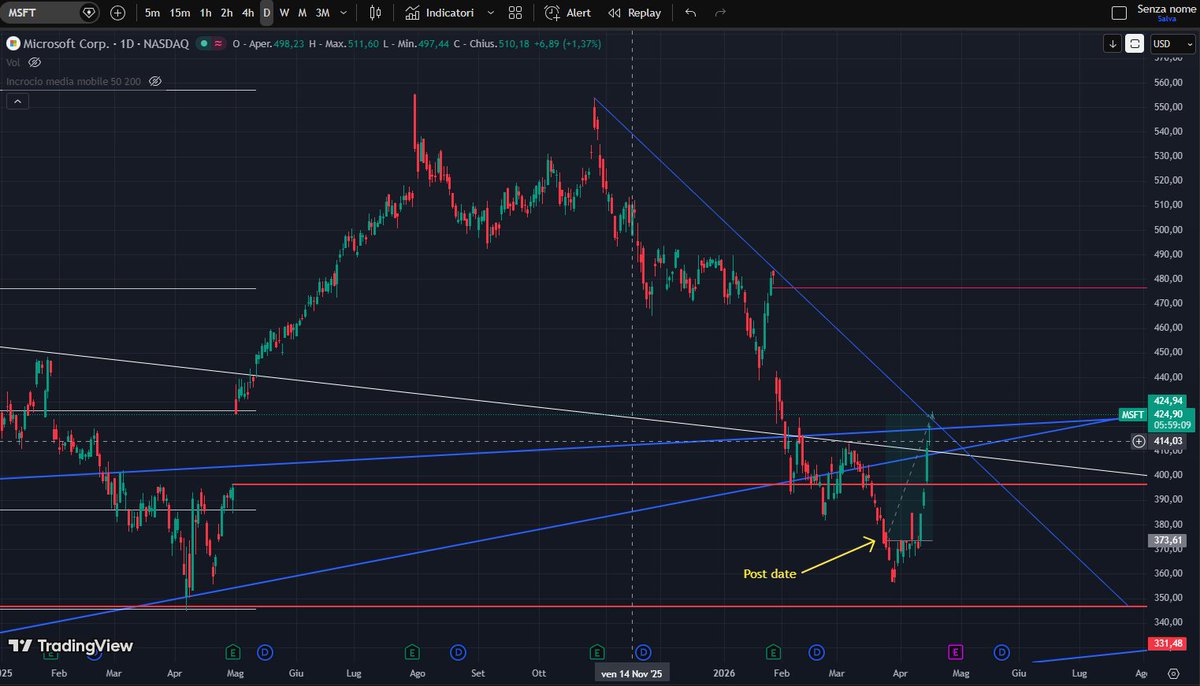The height and width of the screenshot is (686, 1200).
Task: Open the indicator templates grid icon
Action: click(x=515, y=13)
